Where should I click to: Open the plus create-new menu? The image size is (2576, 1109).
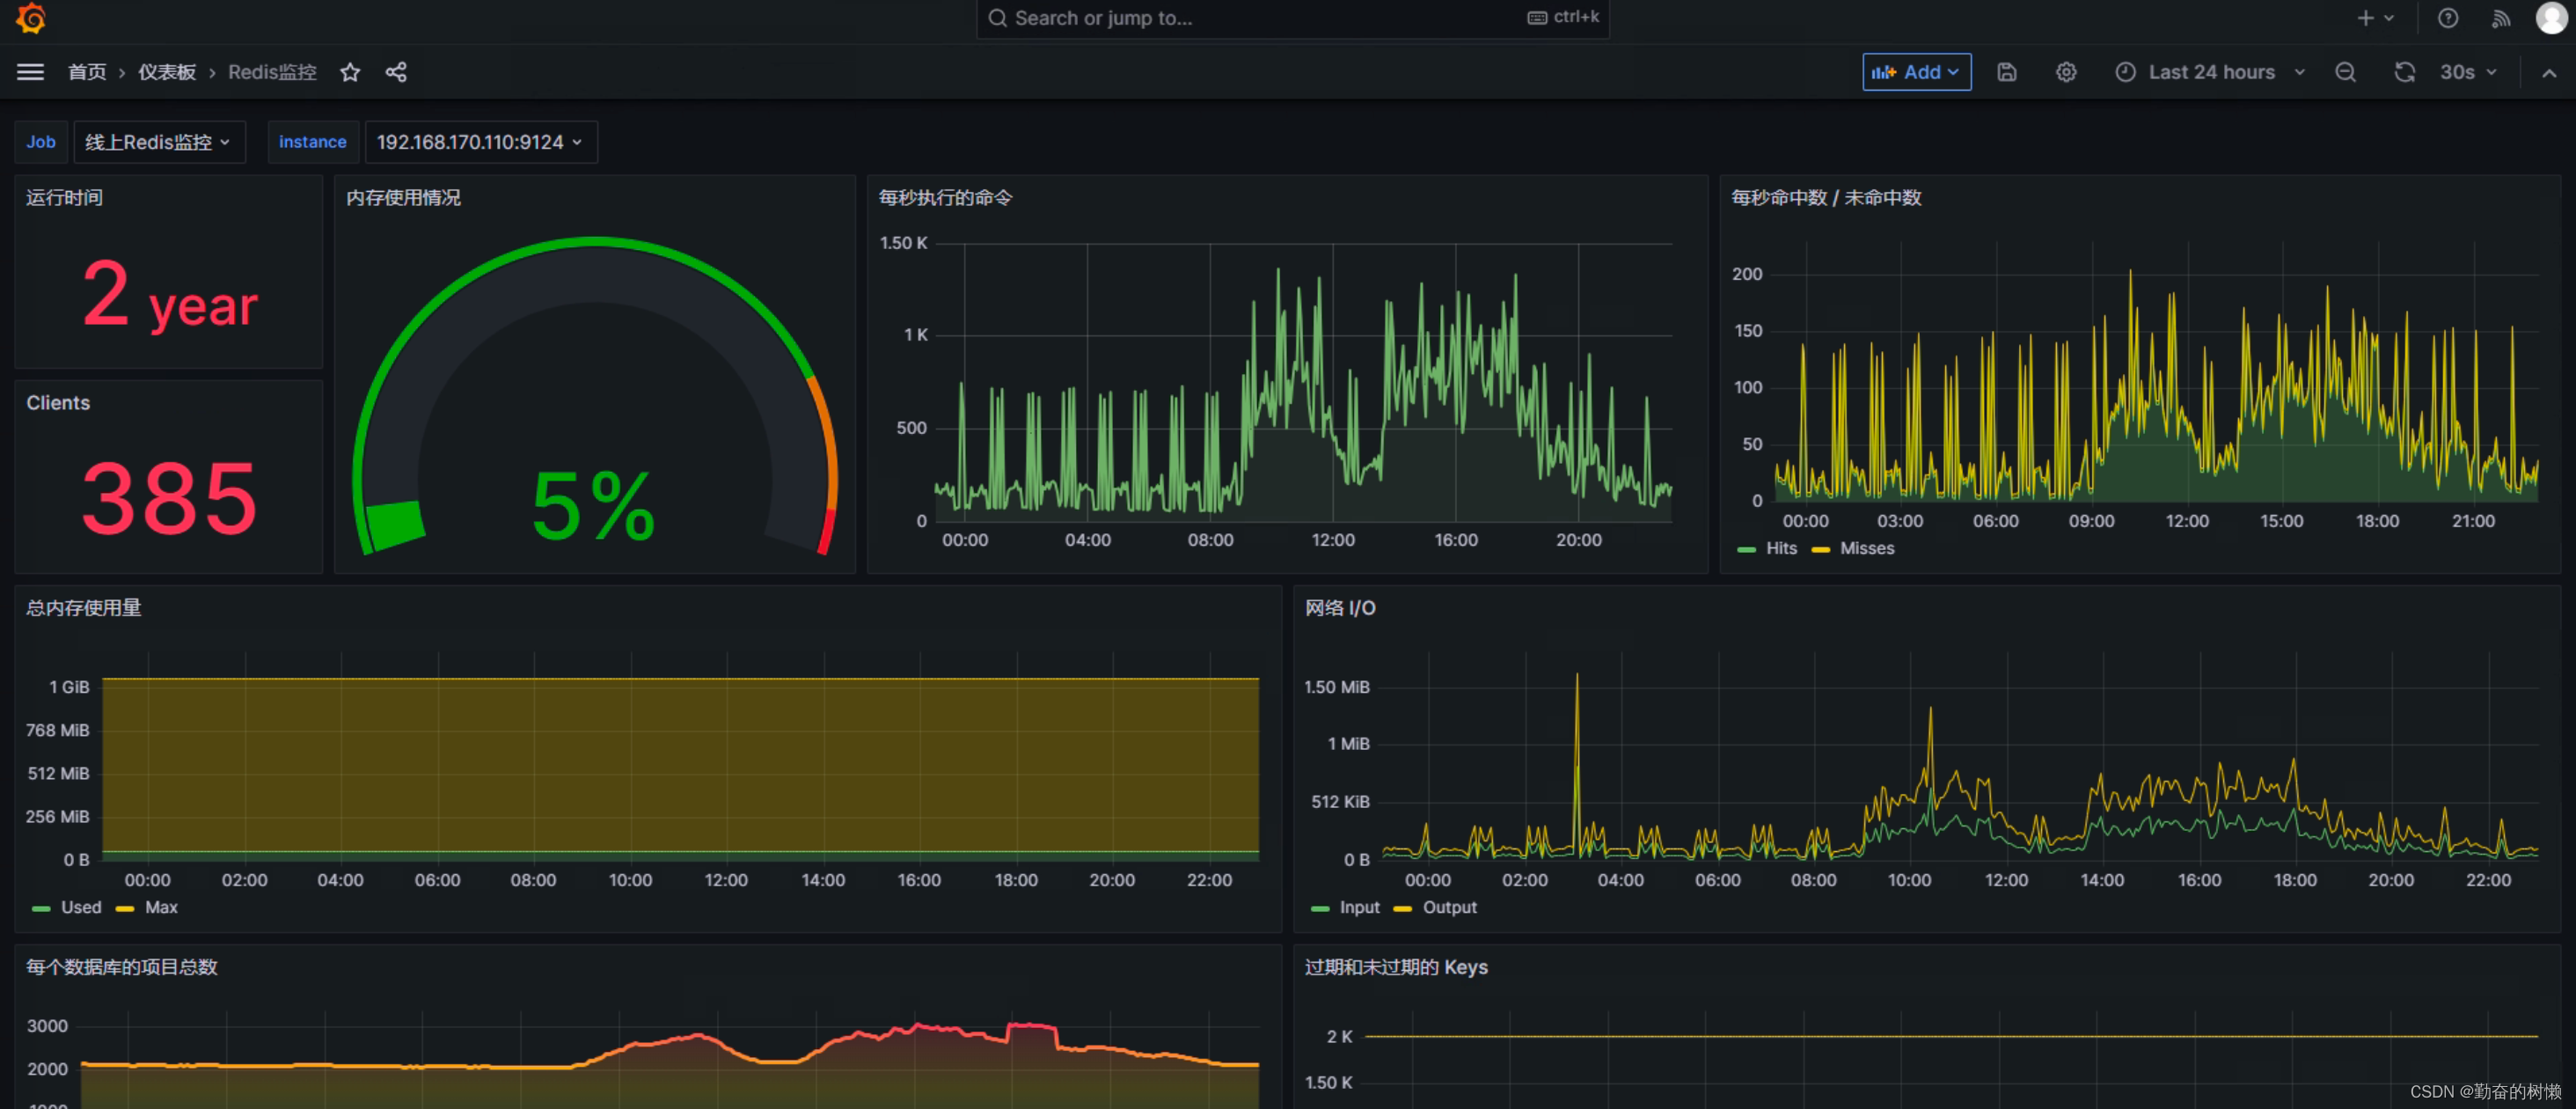(x=2375, y=18)
